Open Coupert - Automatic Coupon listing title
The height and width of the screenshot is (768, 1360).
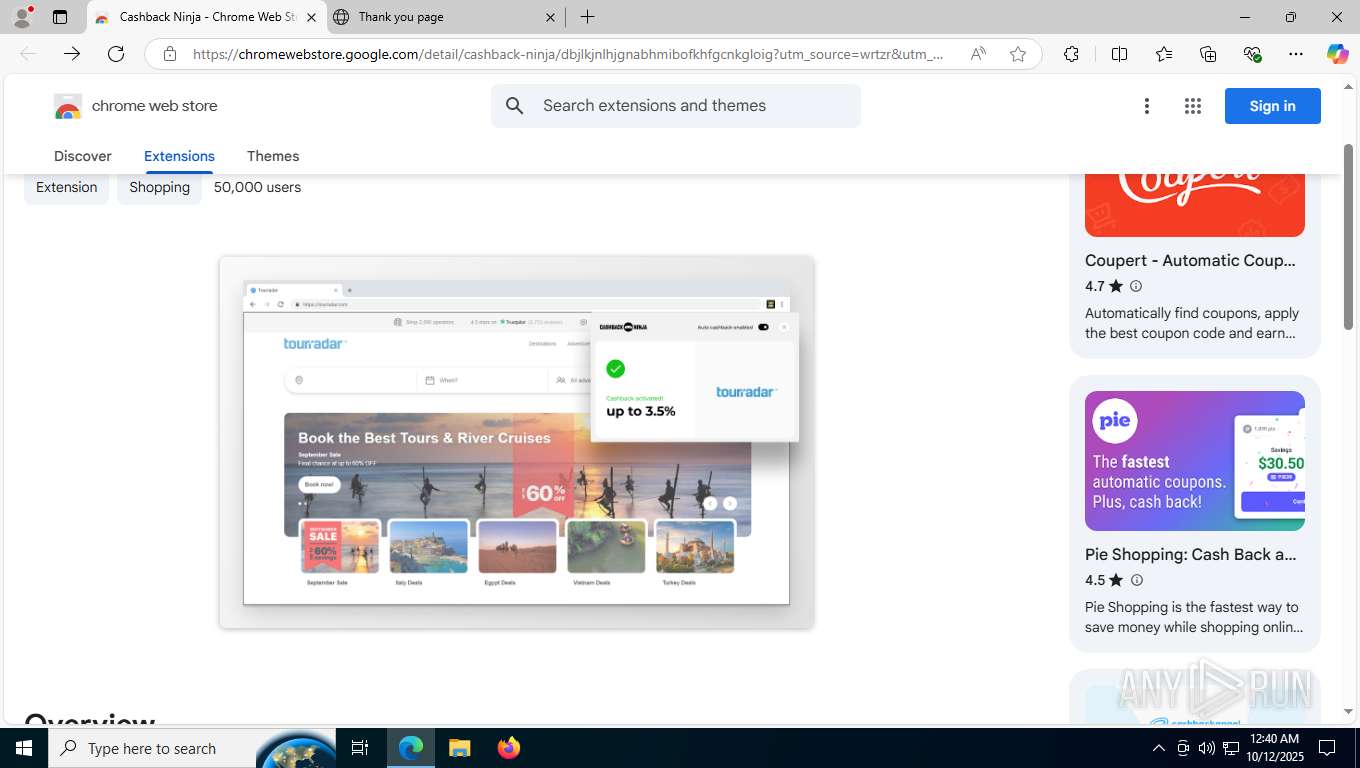click(1190, 261)
